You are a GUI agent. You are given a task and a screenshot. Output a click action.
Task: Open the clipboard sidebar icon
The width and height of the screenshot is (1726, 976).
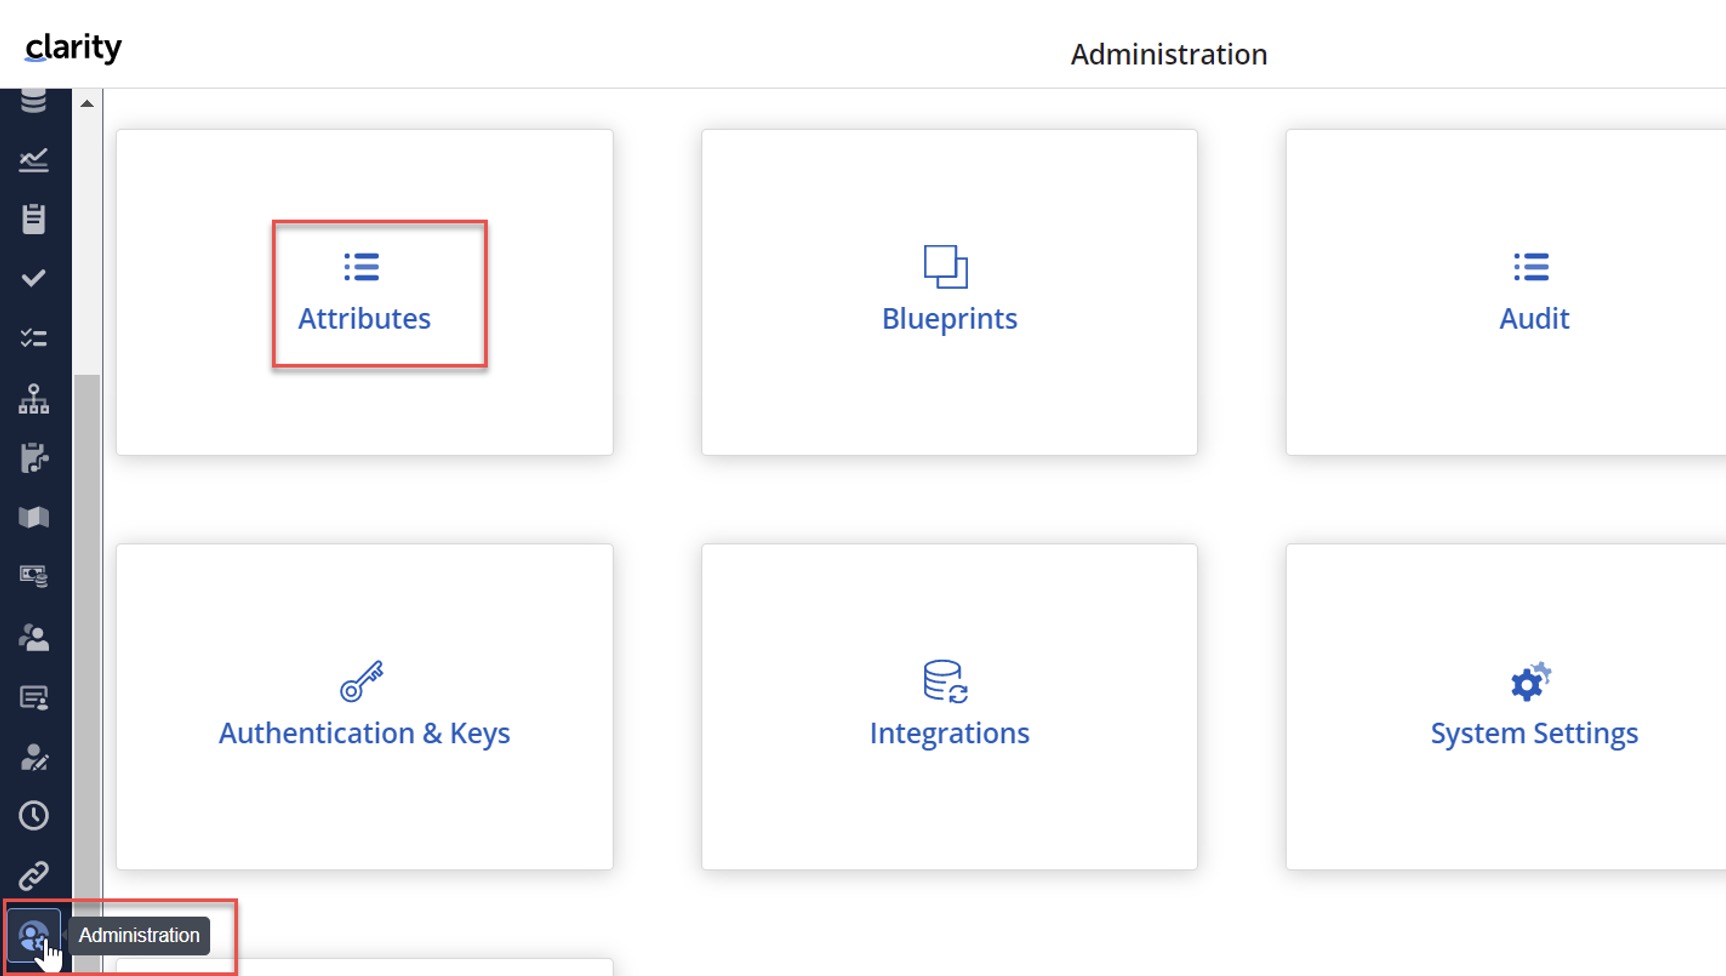click(x=34, y=219)
